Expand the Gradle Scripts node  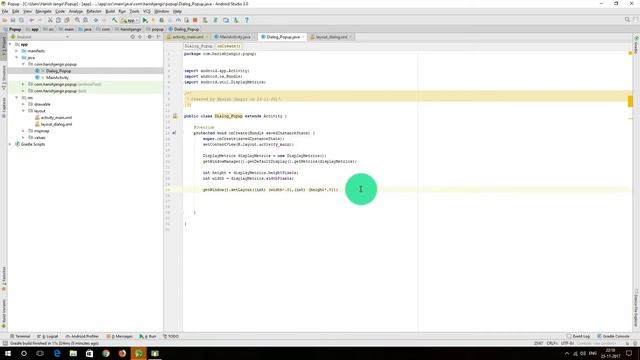pyautogui.click(x=10, y=144)
